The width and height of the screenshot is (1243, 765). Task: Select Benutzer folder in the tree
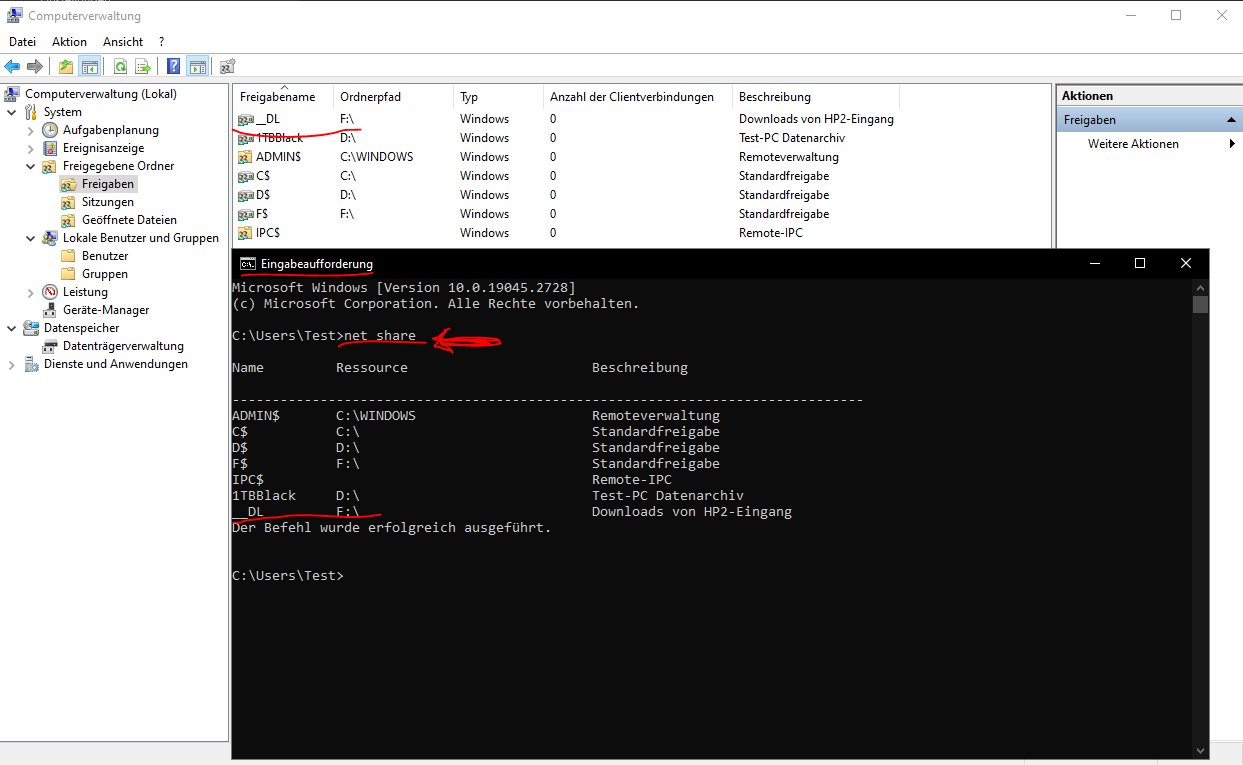click(x=105, y=256)
